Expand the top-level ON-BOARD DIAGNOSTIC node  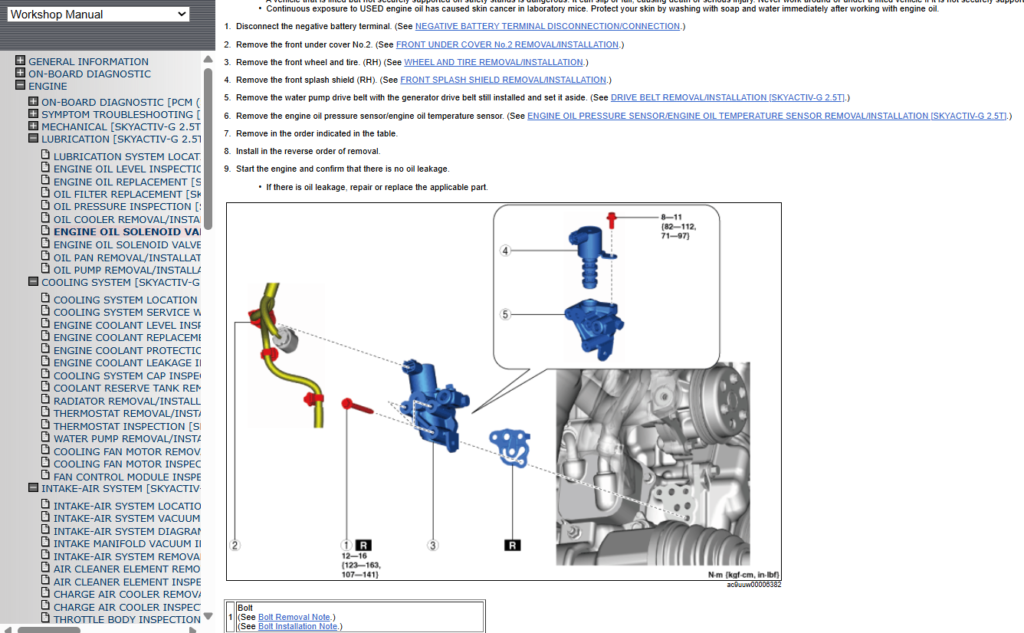(x=20, y=73)
